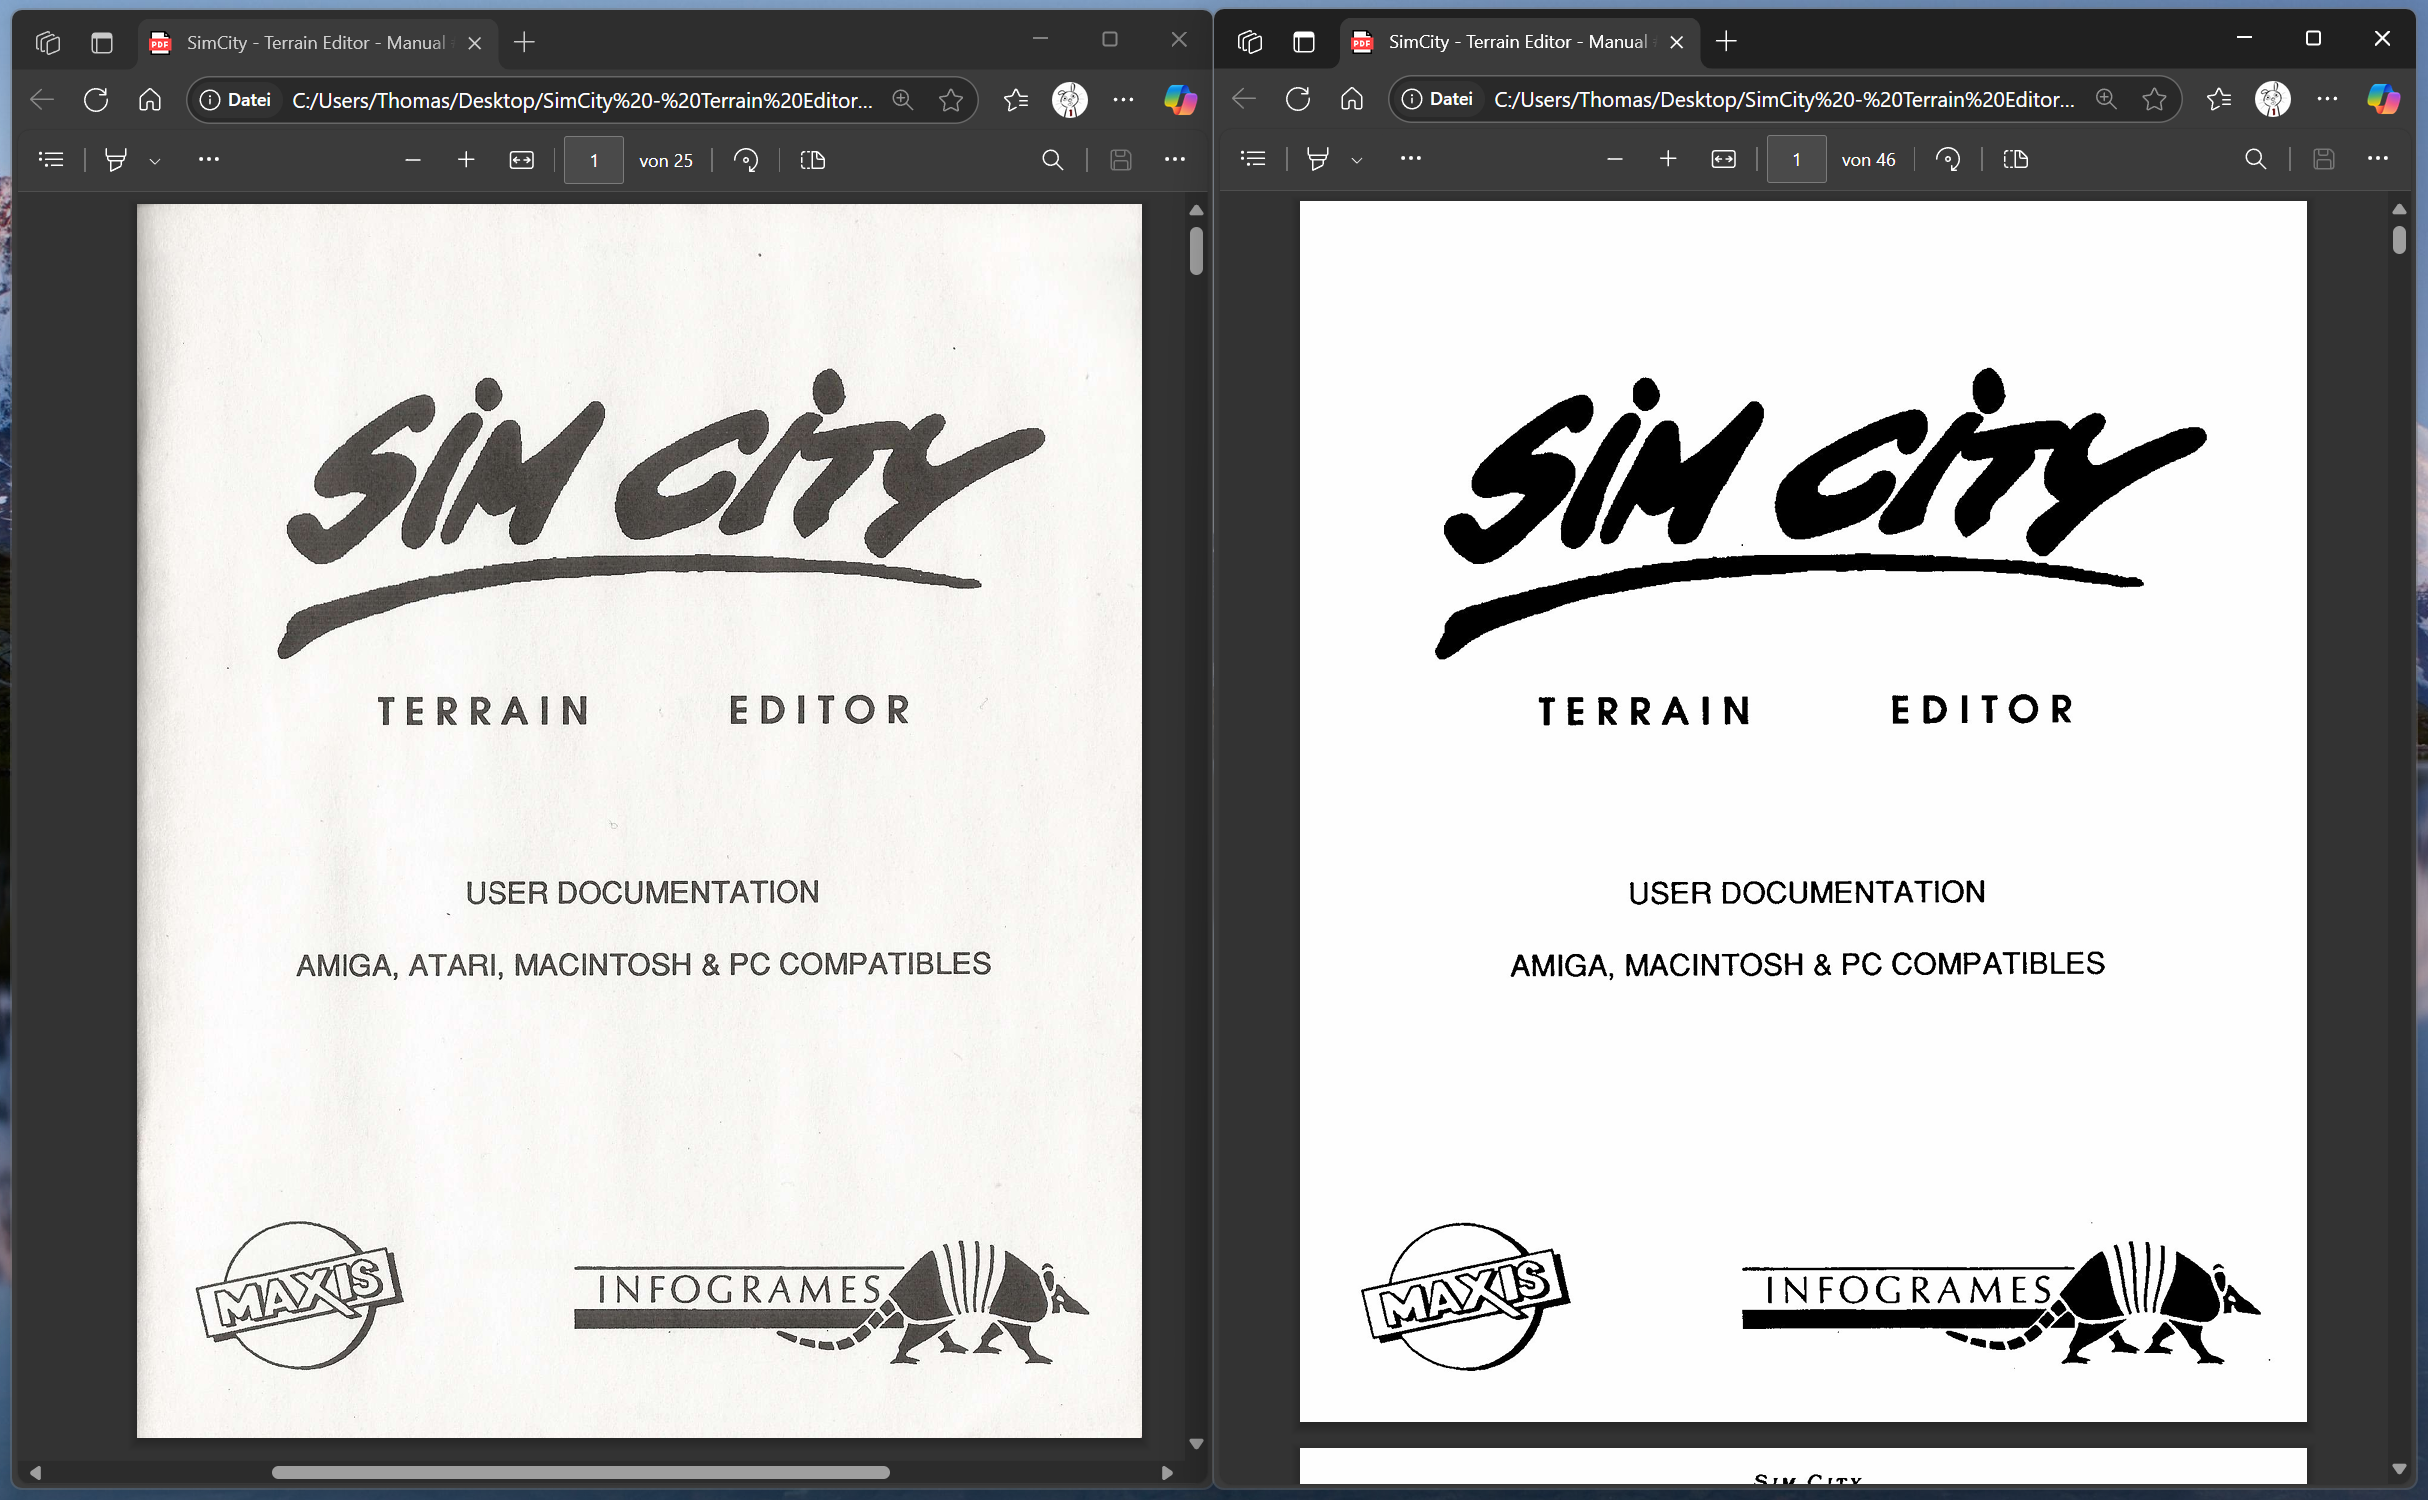Open browser settings menu in left window
This screenshot has width=2428, height=1500.
1124,100
